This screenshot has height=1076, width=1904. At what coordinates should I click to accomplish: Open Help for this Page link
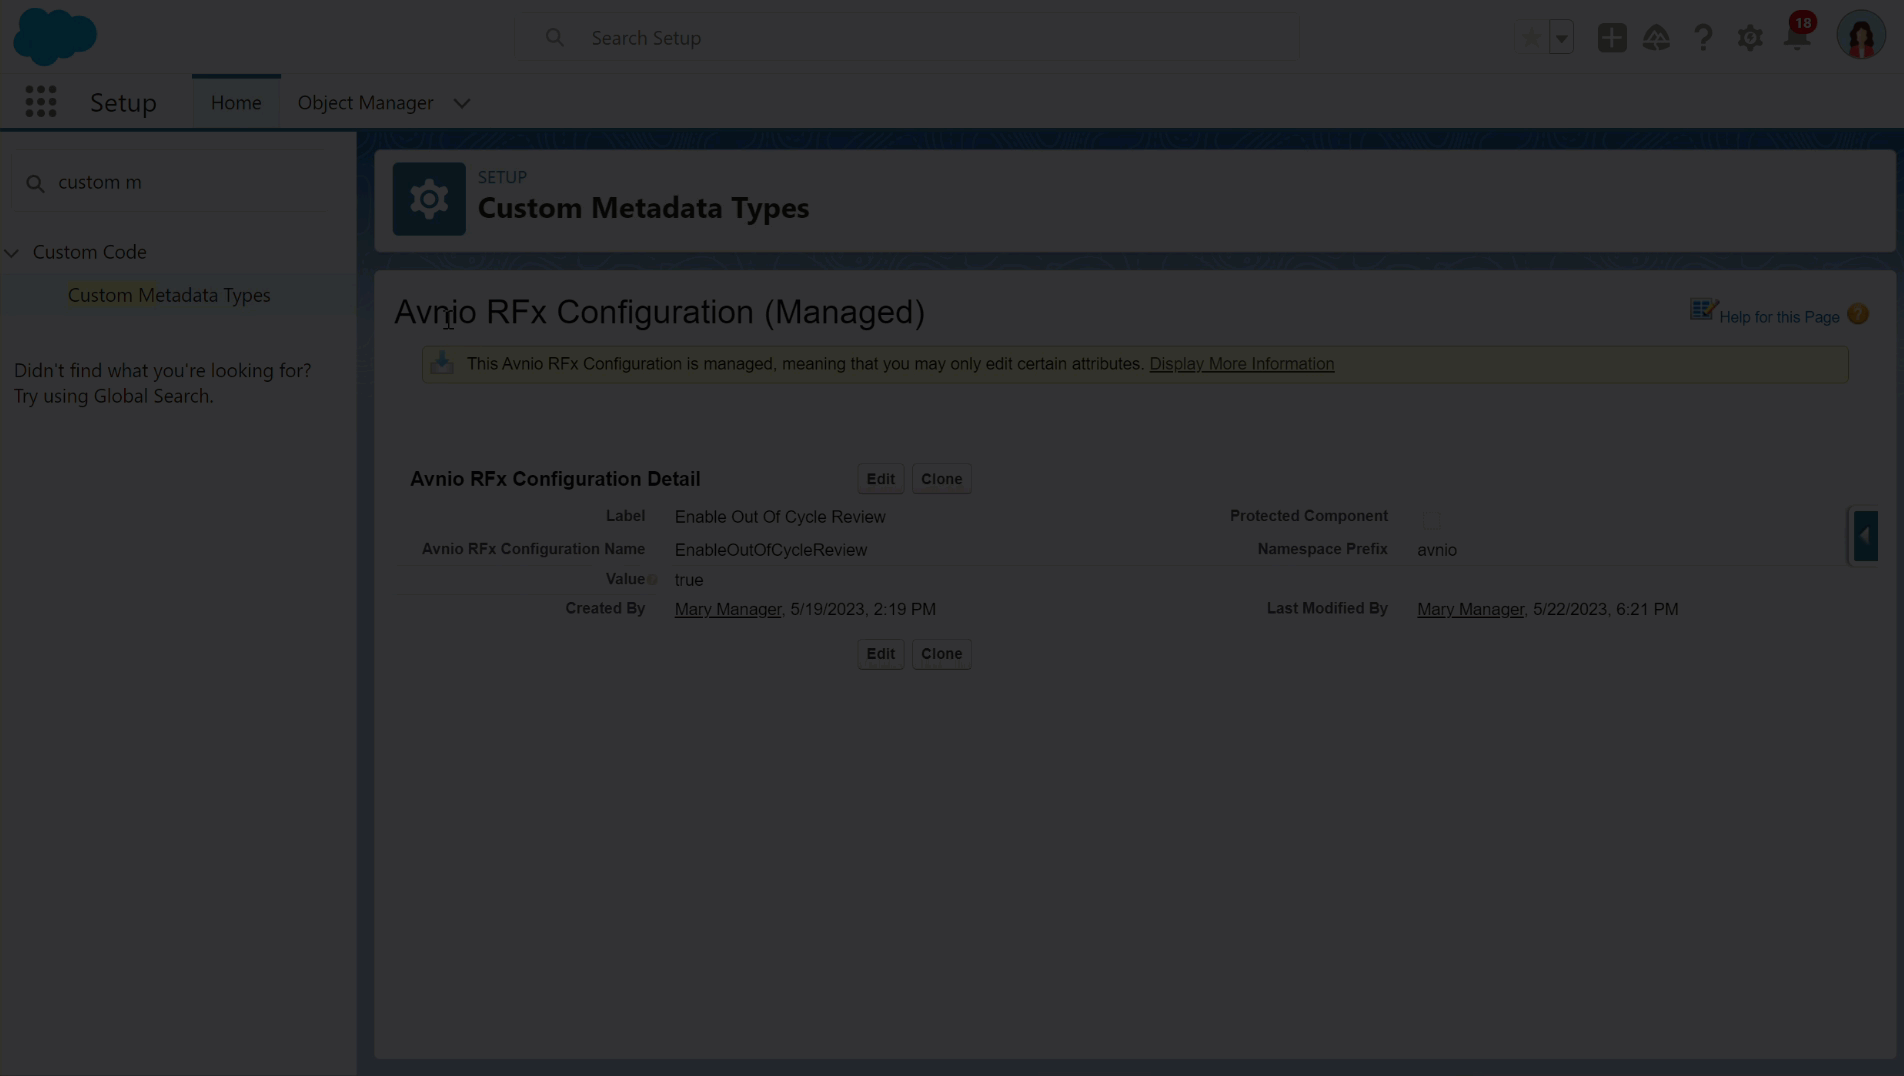tap(1779, 317)
